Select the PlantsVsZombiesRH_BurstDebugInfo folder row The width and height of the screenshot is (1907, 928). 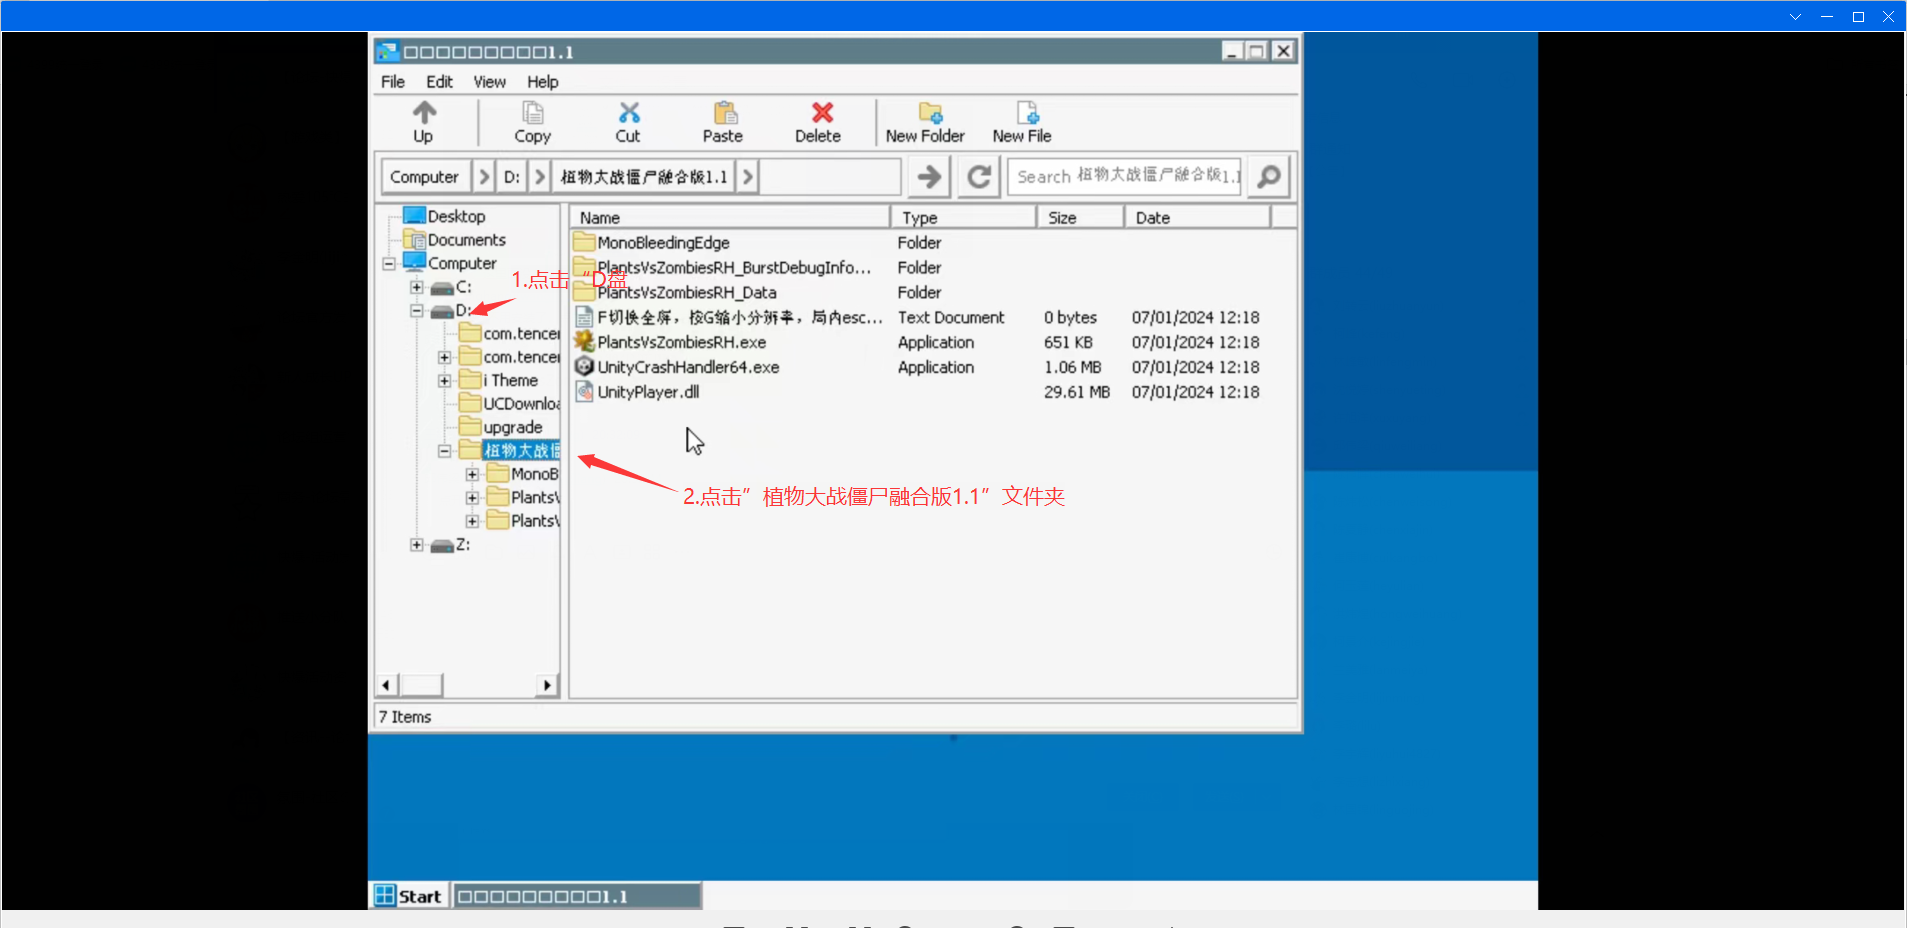click(x=932, y=267)
